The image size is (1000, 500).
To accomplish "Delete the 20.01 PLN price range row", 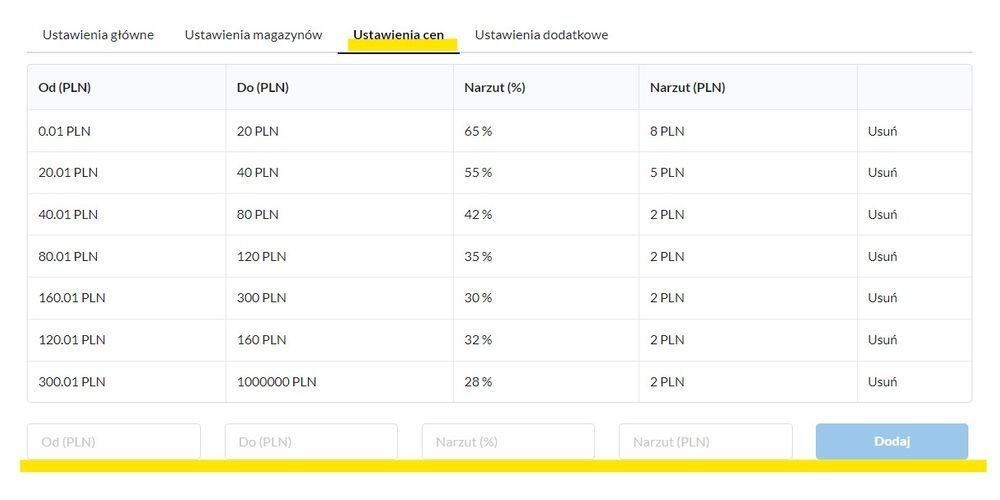I will 882,173.
